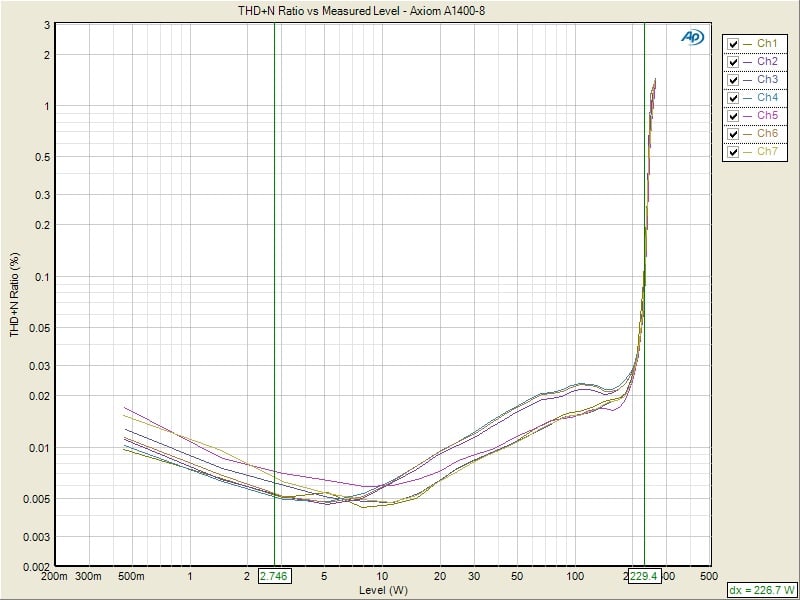Click the AP logo icon
The height and width of the screenshot is (600, 800).
click(691, 36)
